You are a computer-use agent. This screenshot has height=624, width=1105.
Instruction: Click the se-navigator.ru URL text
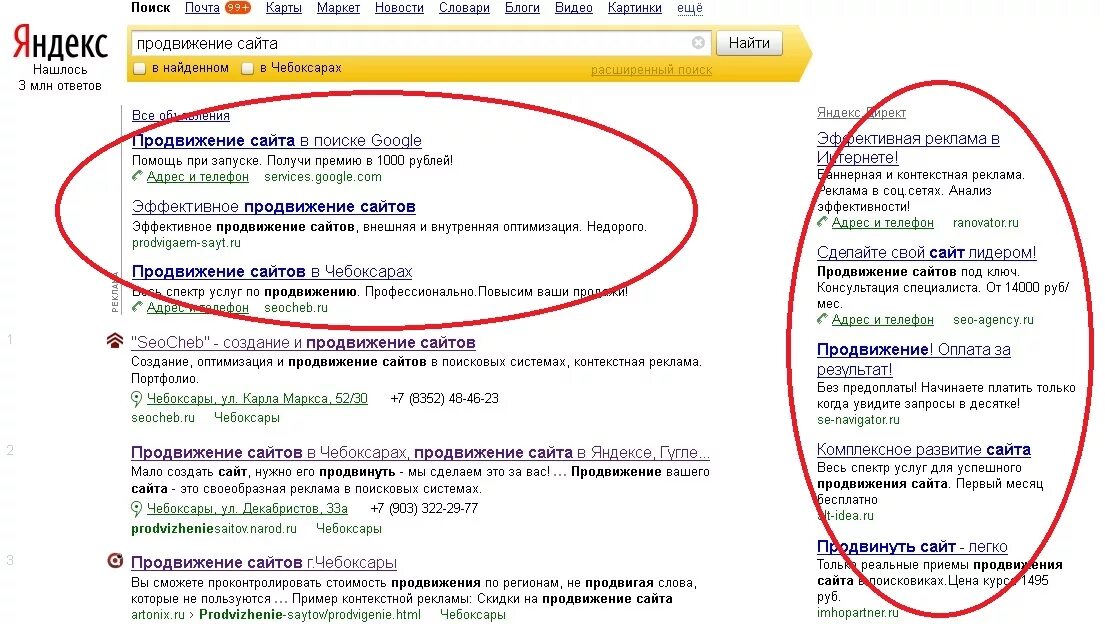858,420
